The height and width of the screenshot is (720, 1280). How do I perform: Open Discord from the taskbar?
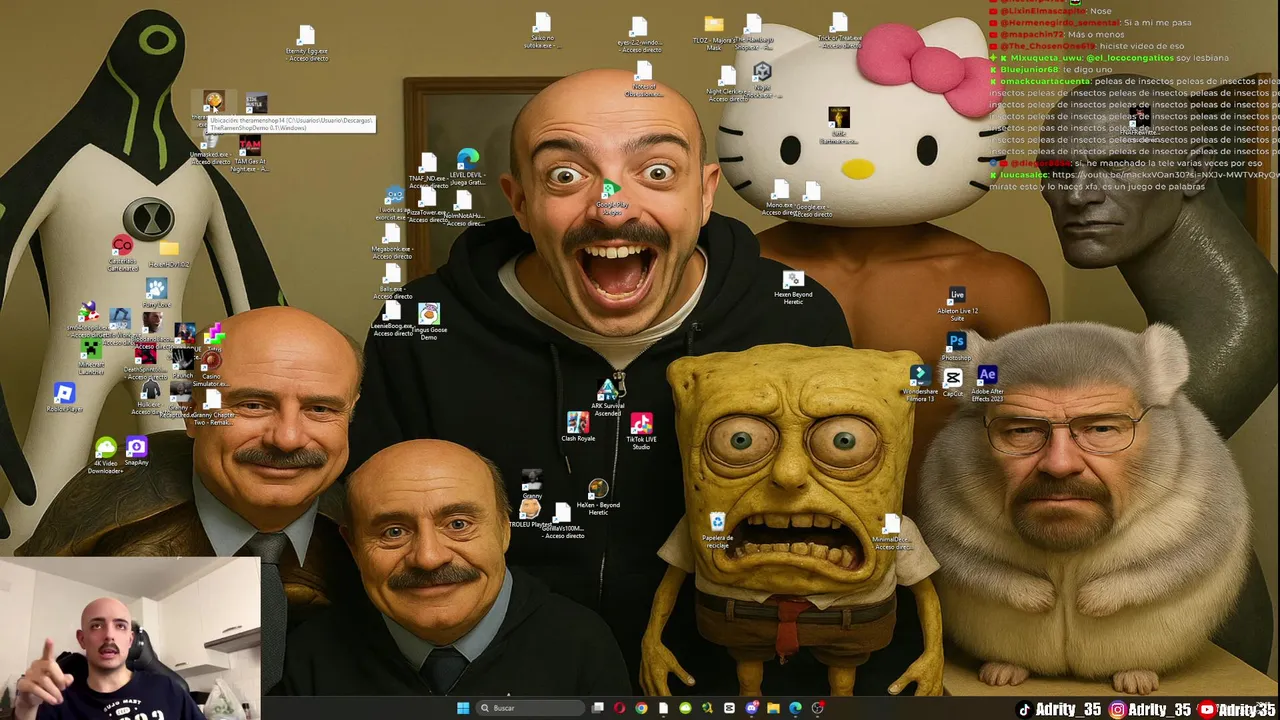tap(751, 708)
